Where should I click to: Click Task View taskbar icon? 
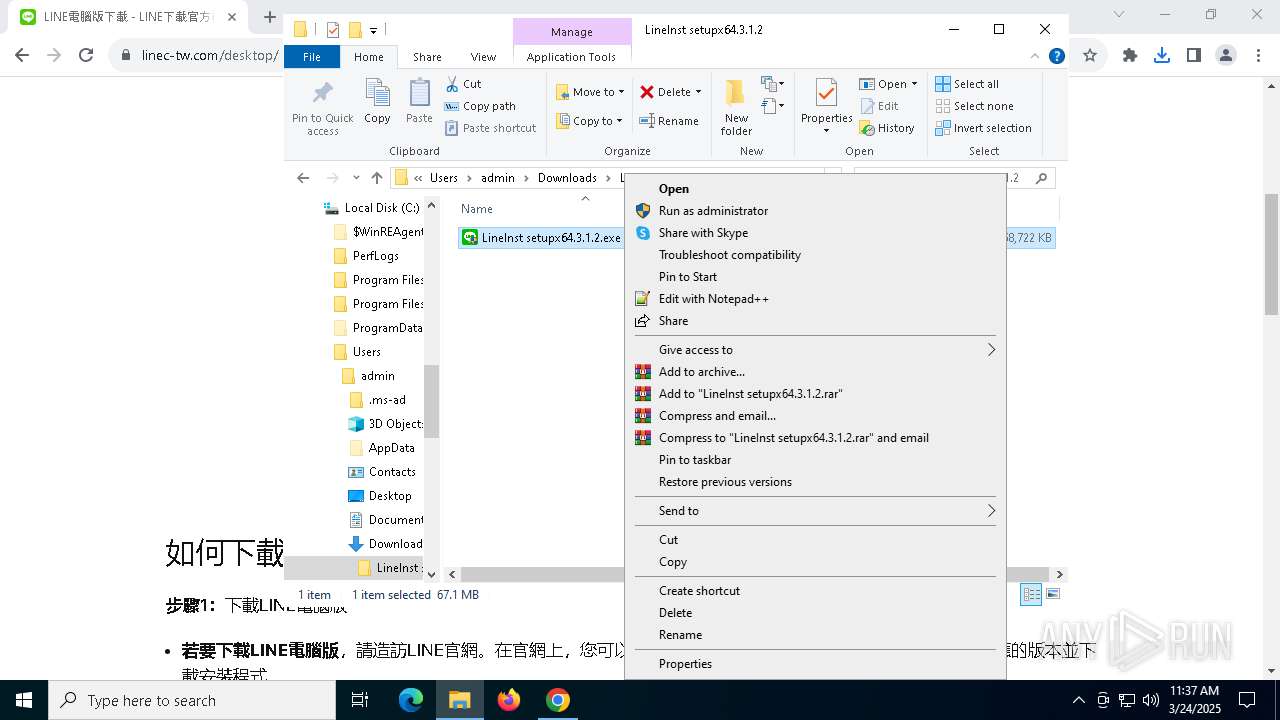[x=360, y=700]
